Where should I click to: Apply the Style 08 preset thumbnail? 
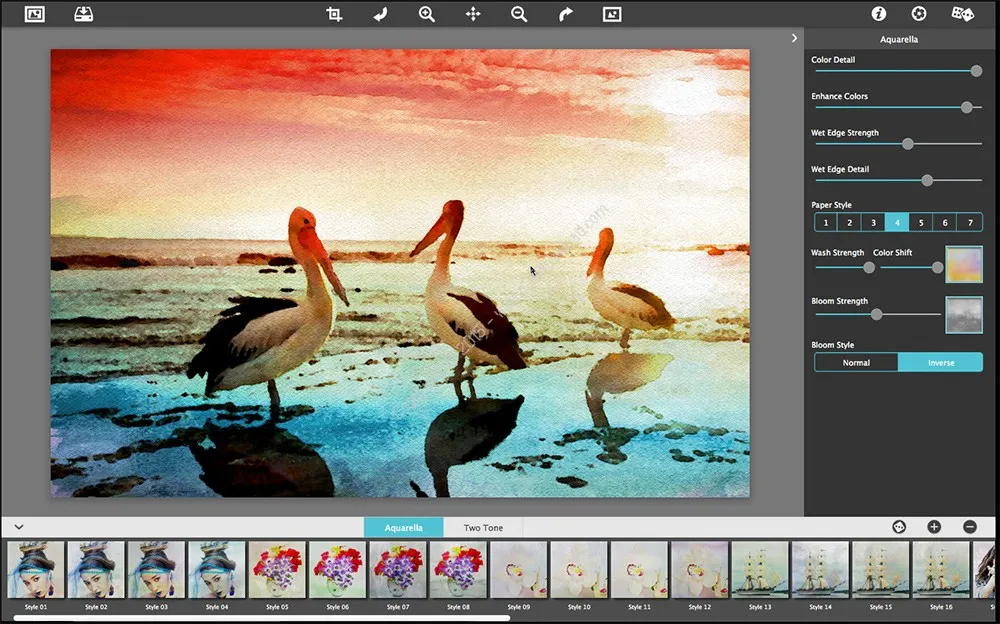459,570
